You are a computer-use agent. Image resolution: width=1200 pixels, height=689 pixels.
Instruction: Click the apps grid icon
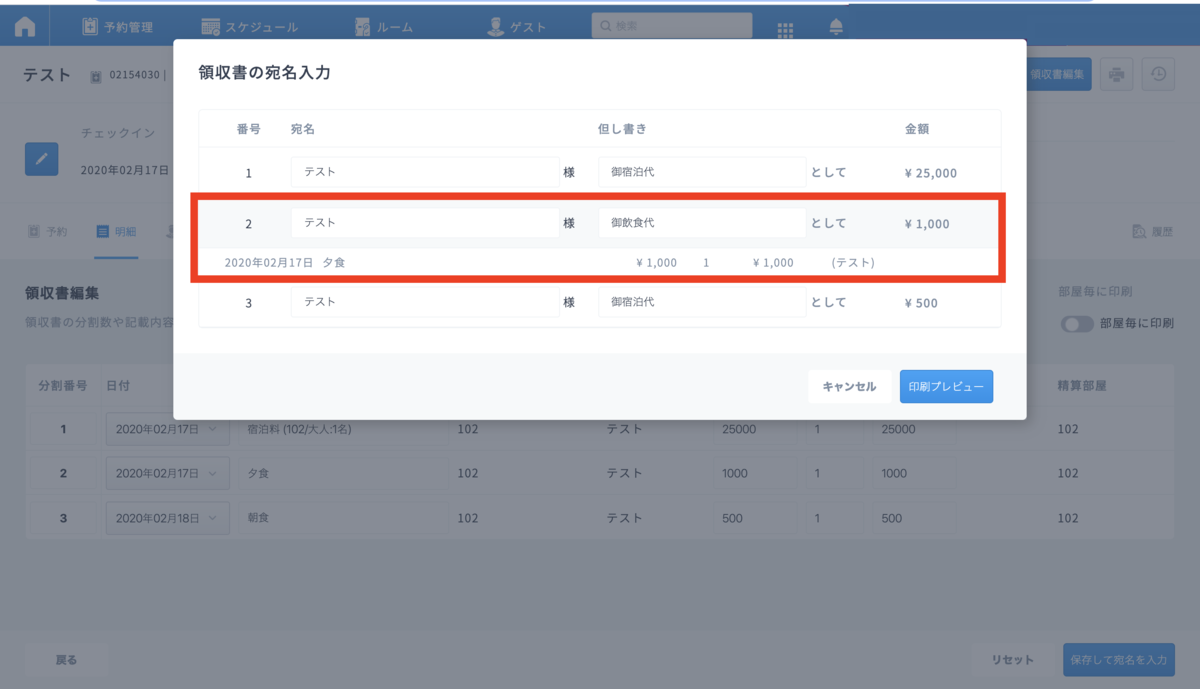tap(786, 29)
